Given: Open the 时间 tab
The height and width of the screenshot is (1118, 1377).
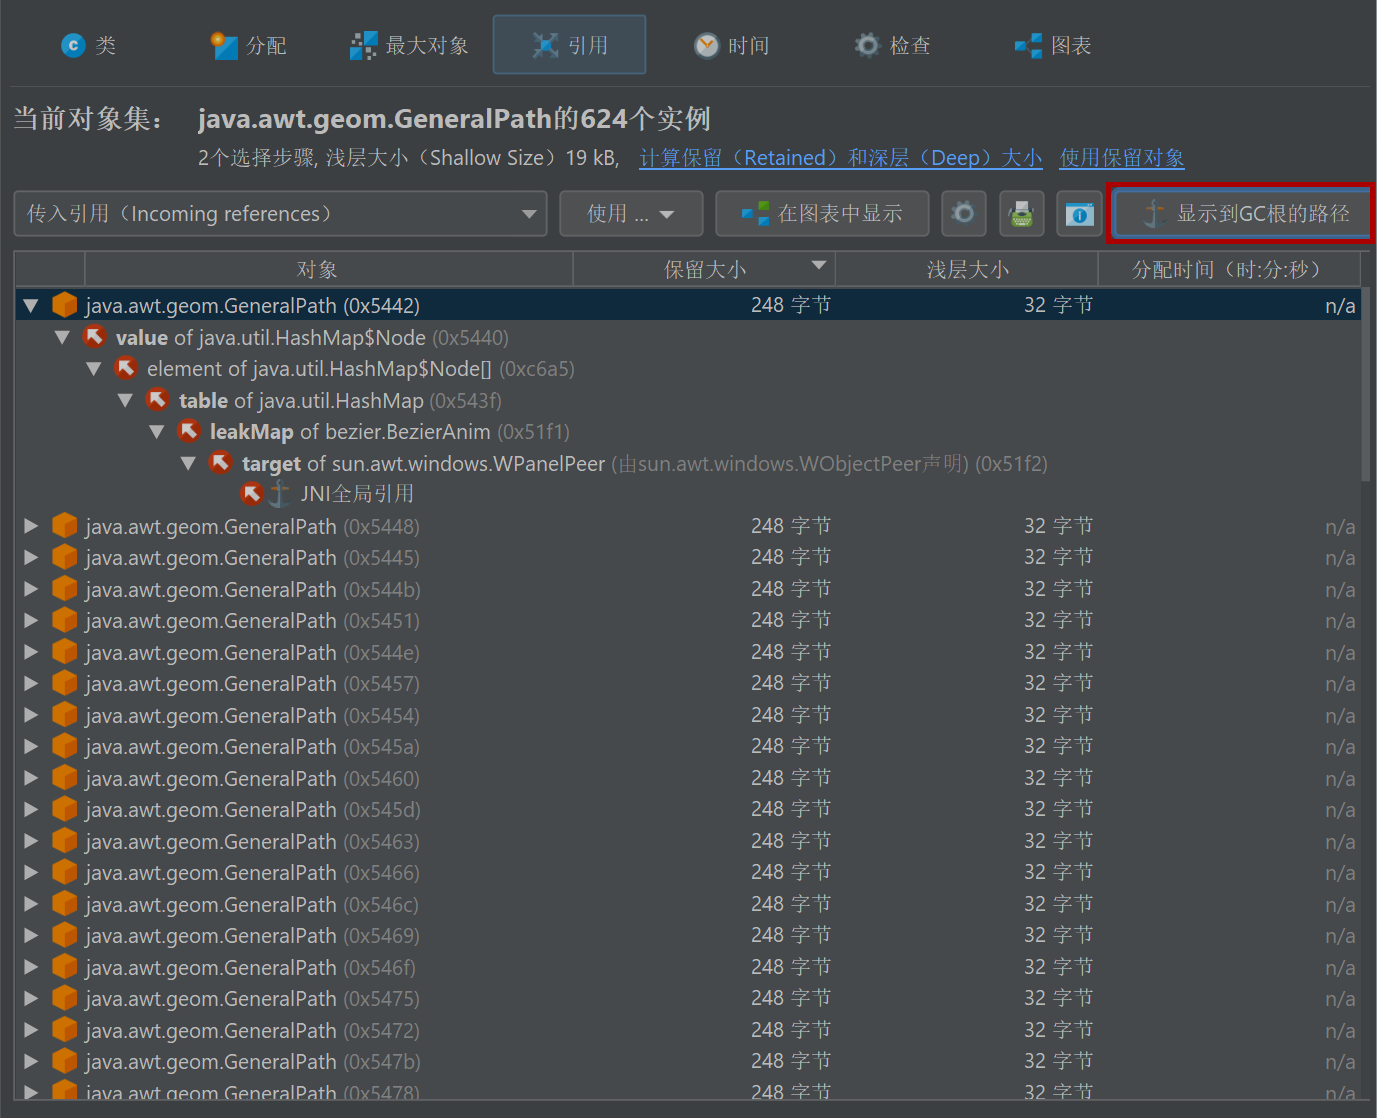Looking at the screenshot, I should pyautogui.click(x=732, y=45).
